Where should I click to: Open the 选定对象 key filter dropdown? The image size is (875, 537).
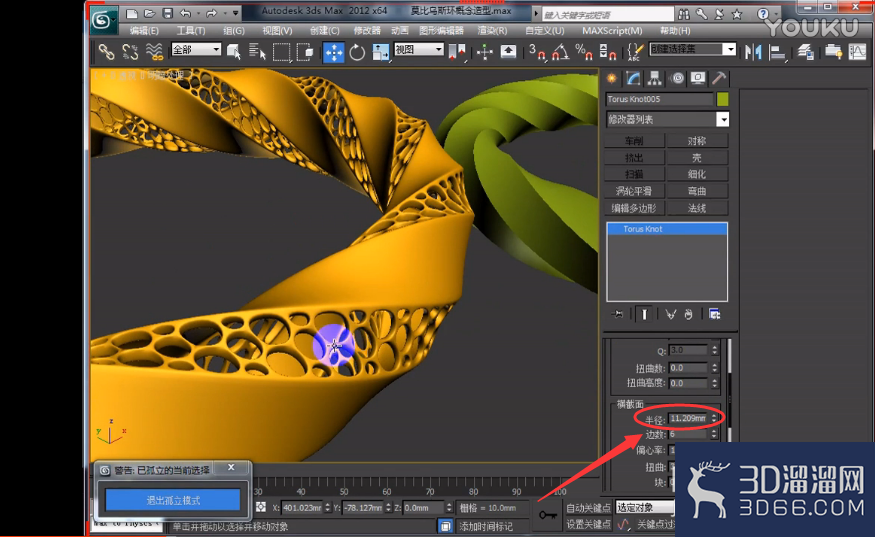(x=645, y=507)
